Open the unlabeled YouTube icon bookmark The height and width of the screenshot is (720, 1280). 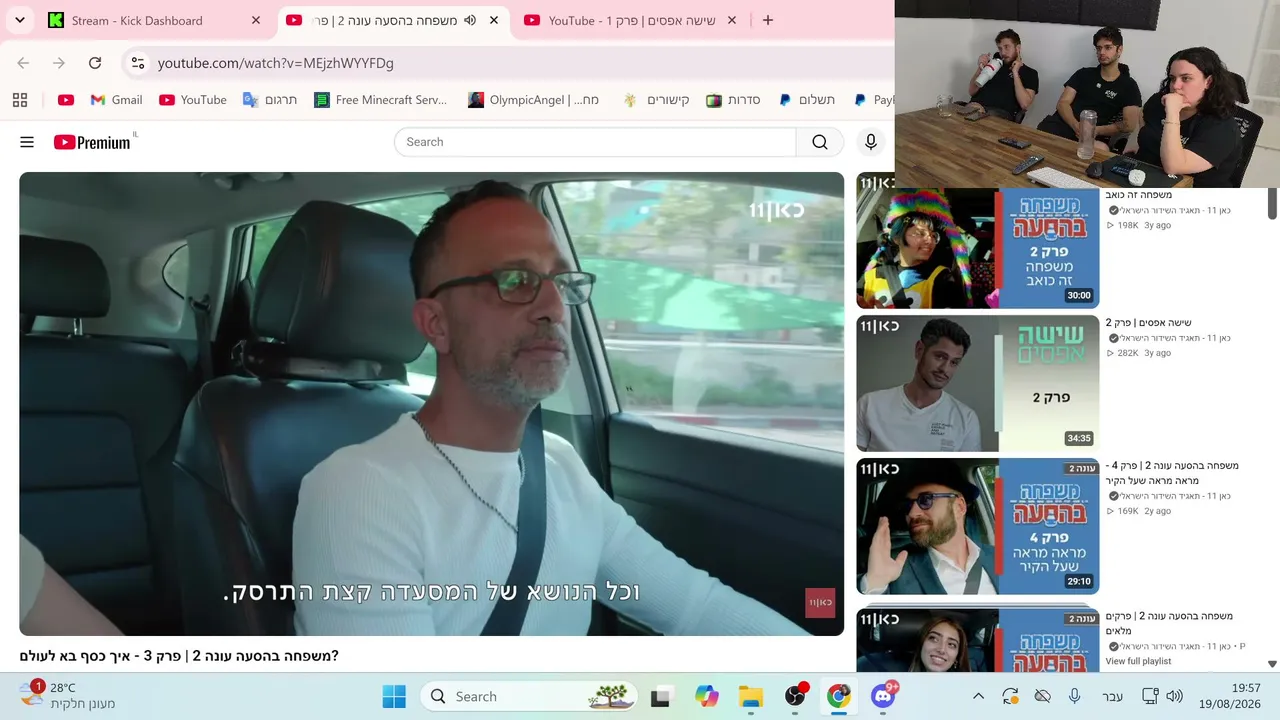[66, 100]
